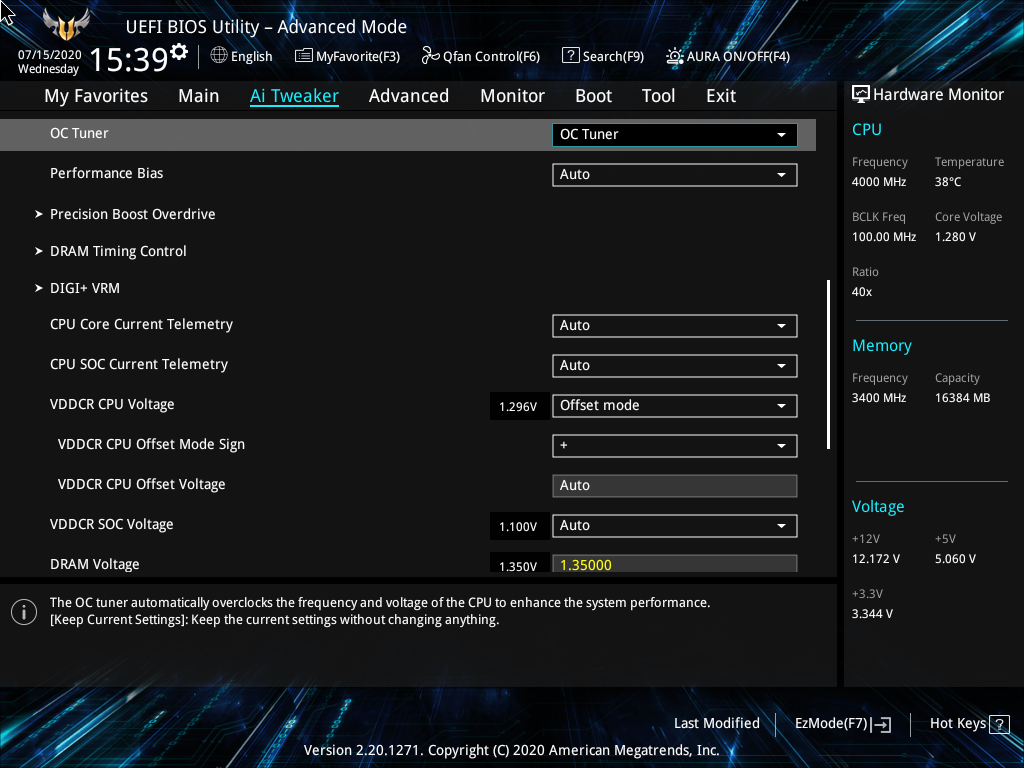
Task: Toggle AURA ON/OFF(F4)
Action: click(728, 56)
